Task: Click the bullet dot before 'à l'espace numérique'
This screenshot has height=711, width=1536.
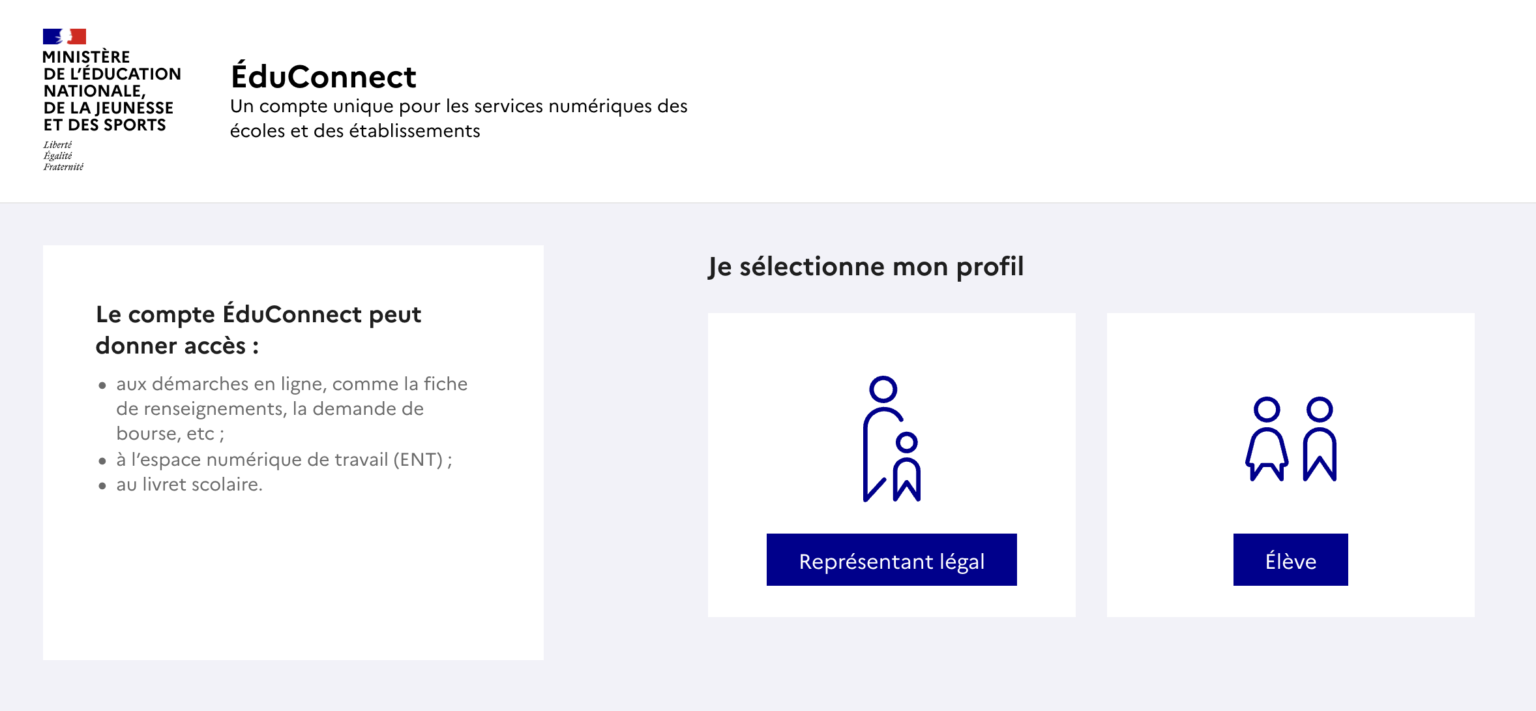Action: pyautogui.click(x=103, y=461)
